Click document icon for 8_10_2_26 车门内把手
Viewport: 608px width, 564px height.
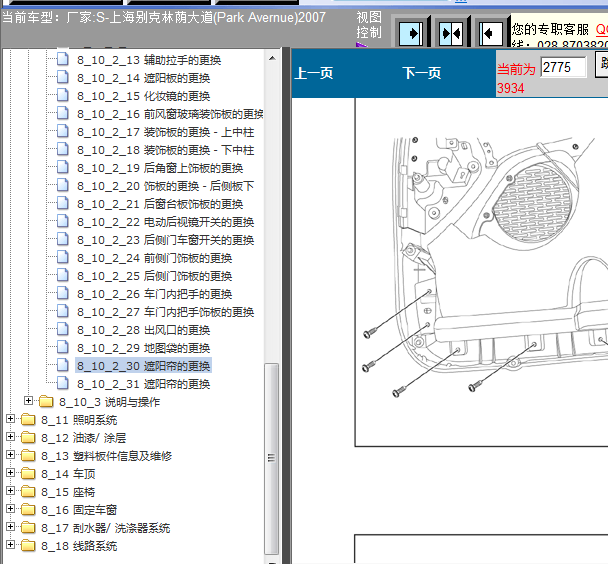[62, 294]
